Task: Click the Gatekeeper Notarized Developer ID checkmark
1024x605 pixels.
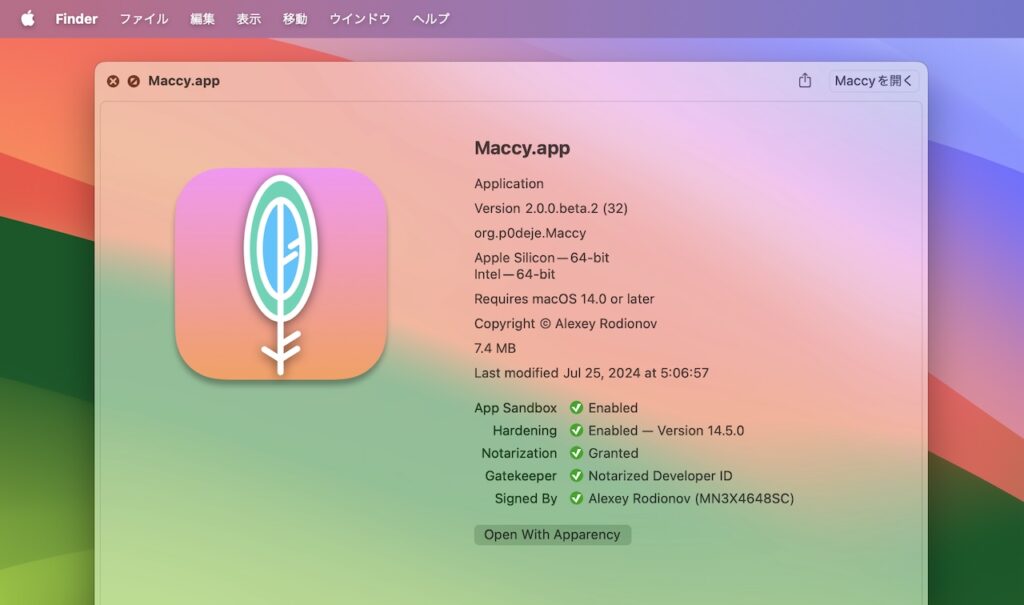Action: 577,475
